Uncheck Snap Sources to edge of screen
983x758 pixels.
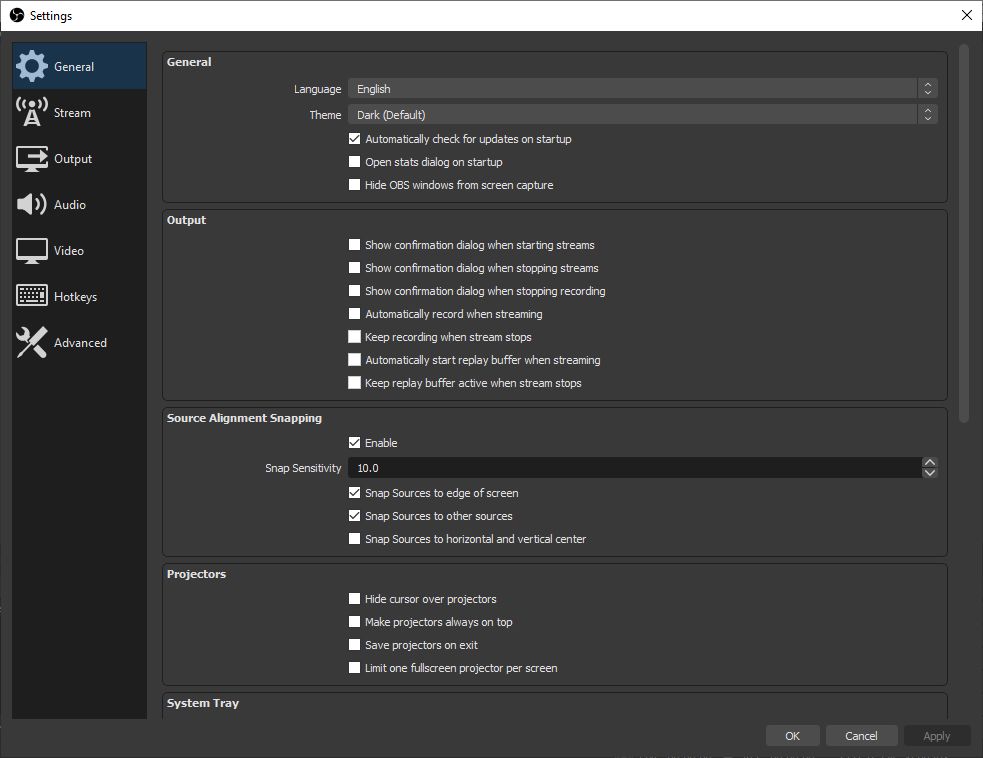pos(354,492)
